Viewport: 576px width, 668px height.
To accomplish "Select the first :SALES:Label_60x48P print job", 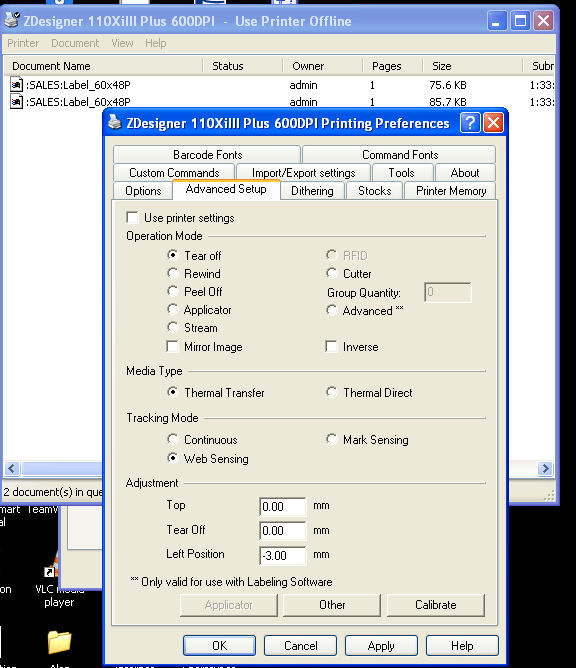I will (78, 85).
